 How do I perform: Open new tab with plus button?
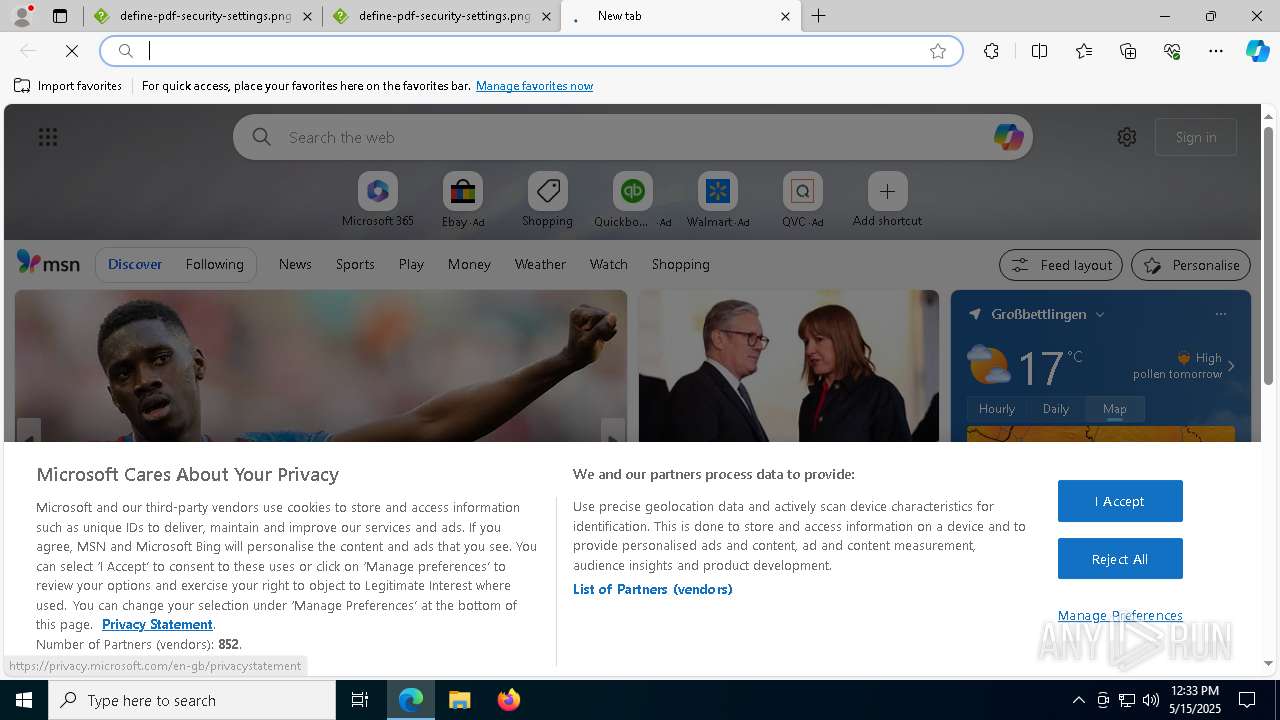818,16
